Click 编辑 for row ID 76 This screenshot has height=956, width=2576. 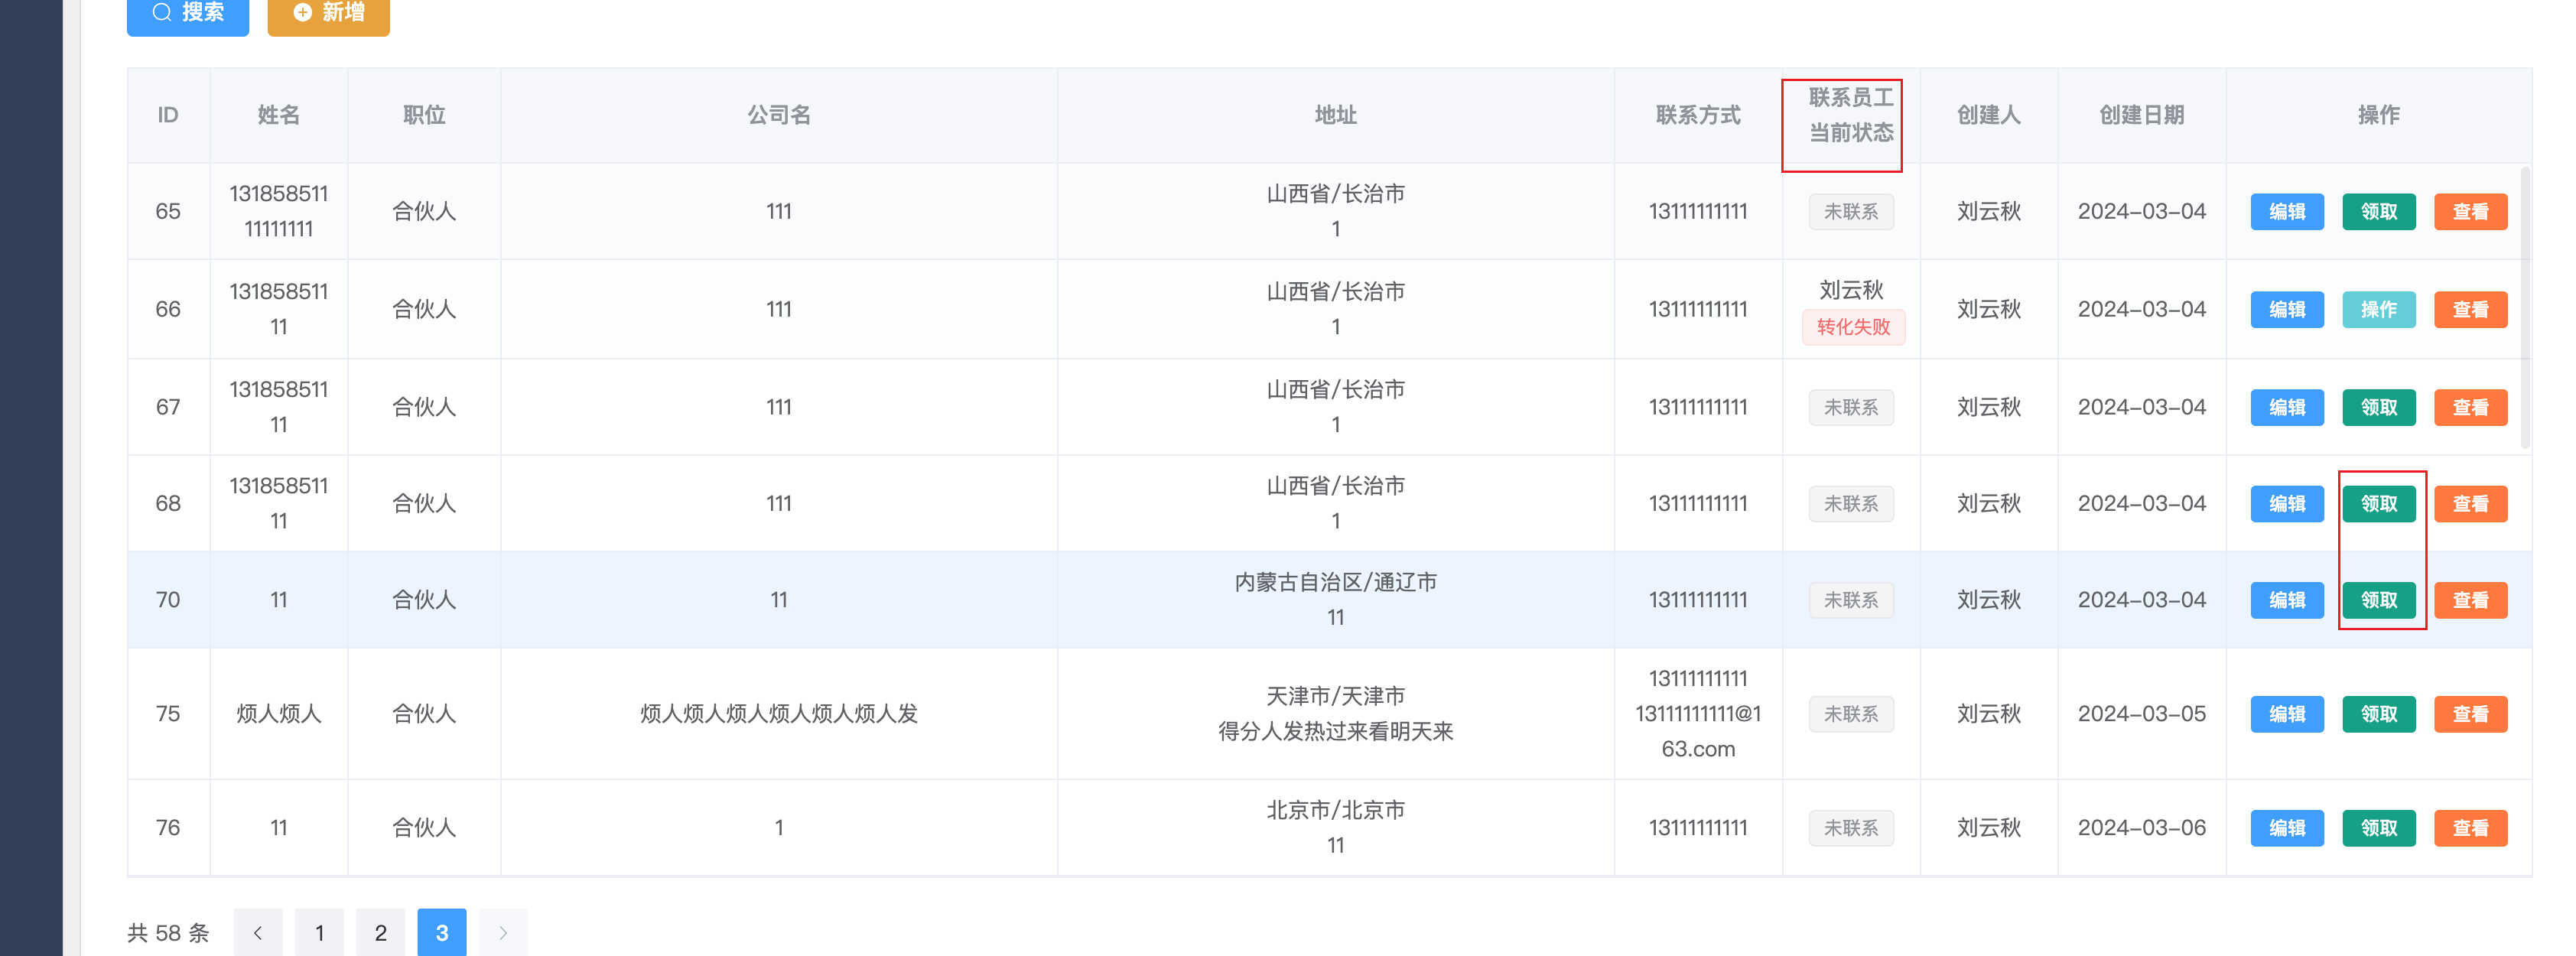coord(2286,828)
